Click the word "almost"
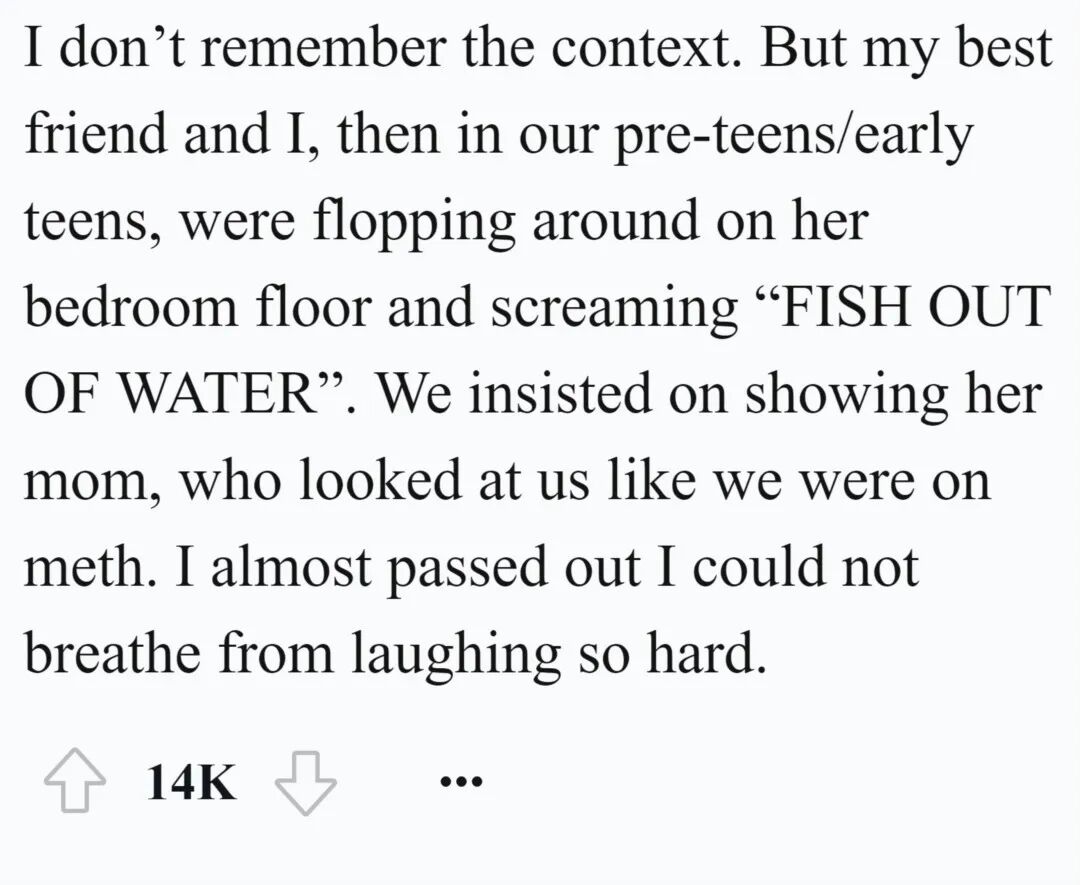The height and width of the screenshot is (885, 1080). [x=291, y=566]
